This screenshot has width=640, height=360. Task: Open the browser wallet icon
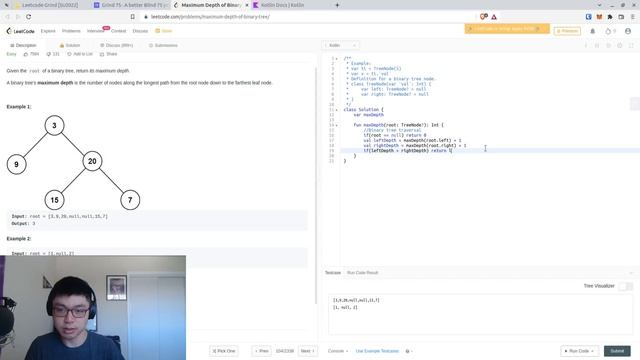(x=621, y=17)
